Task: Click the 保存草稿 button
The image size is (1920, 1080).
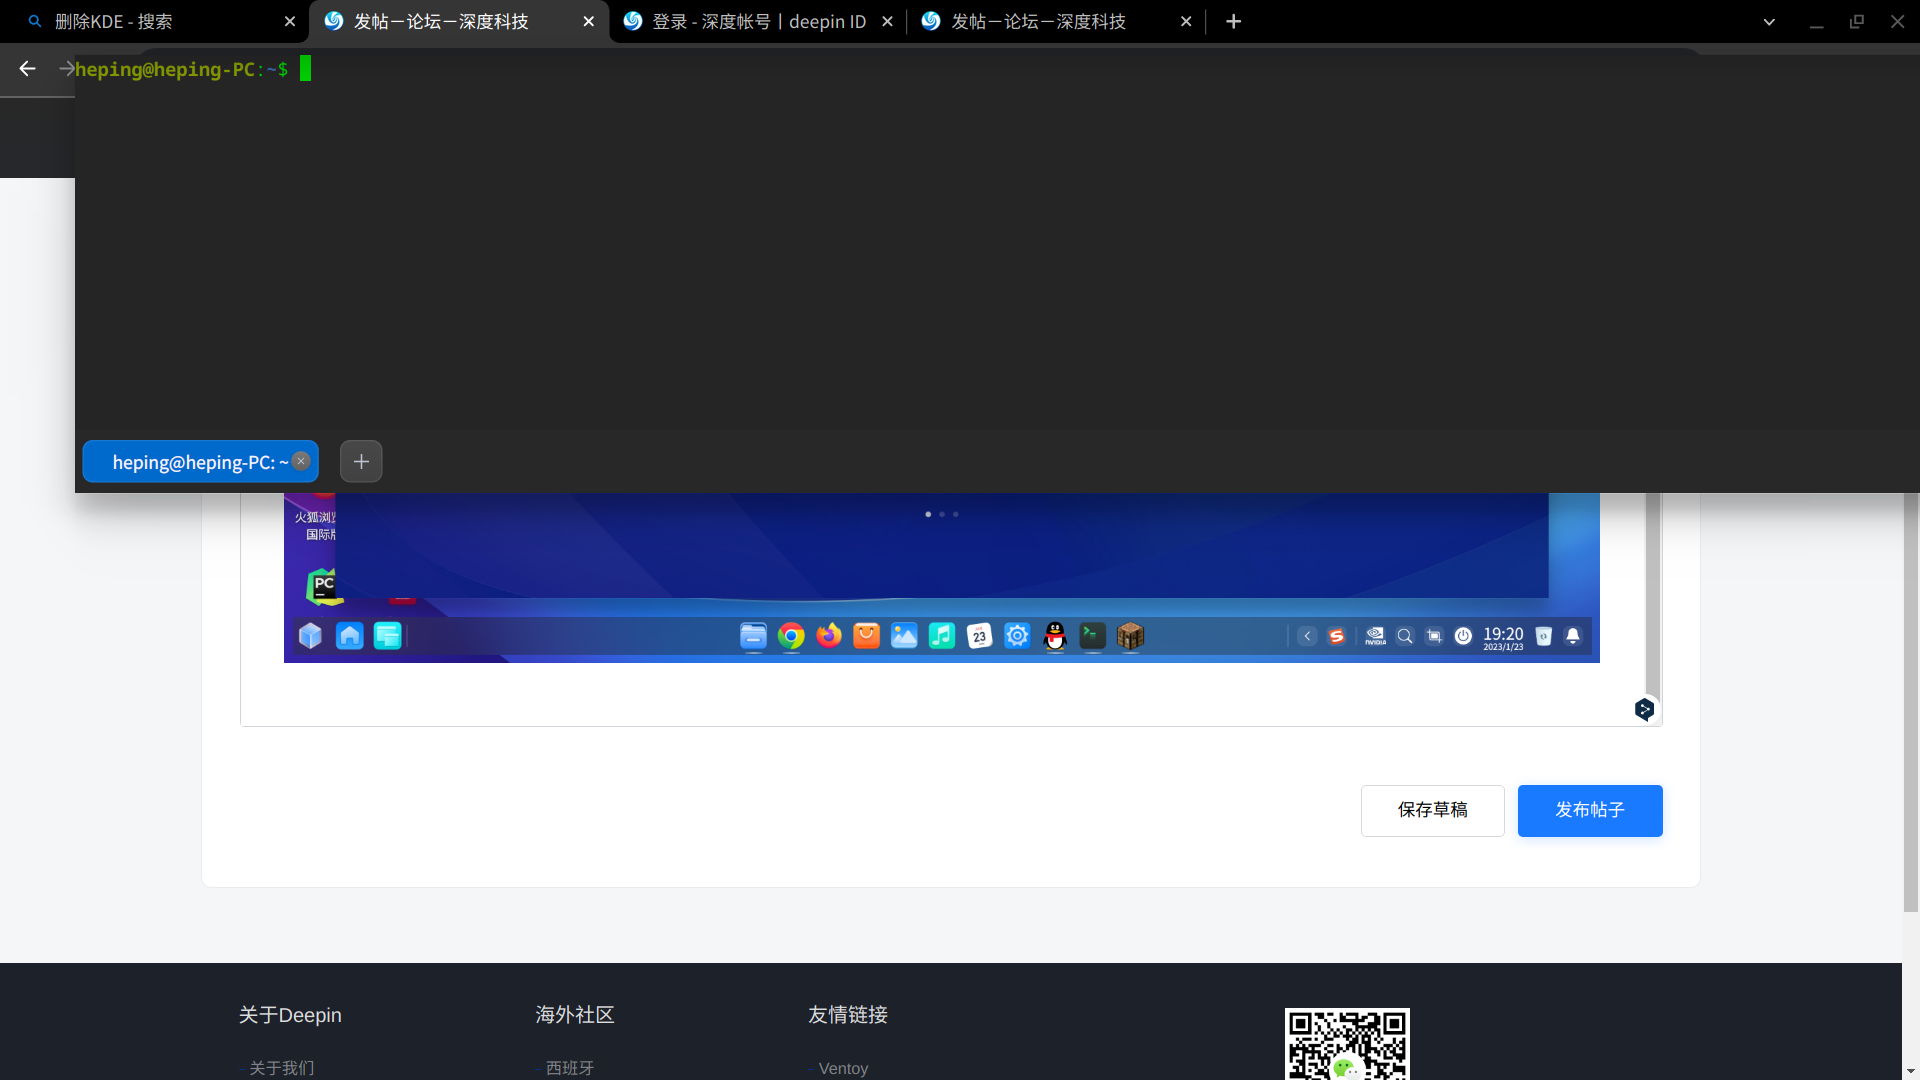Action: (x=1432, y=810)
